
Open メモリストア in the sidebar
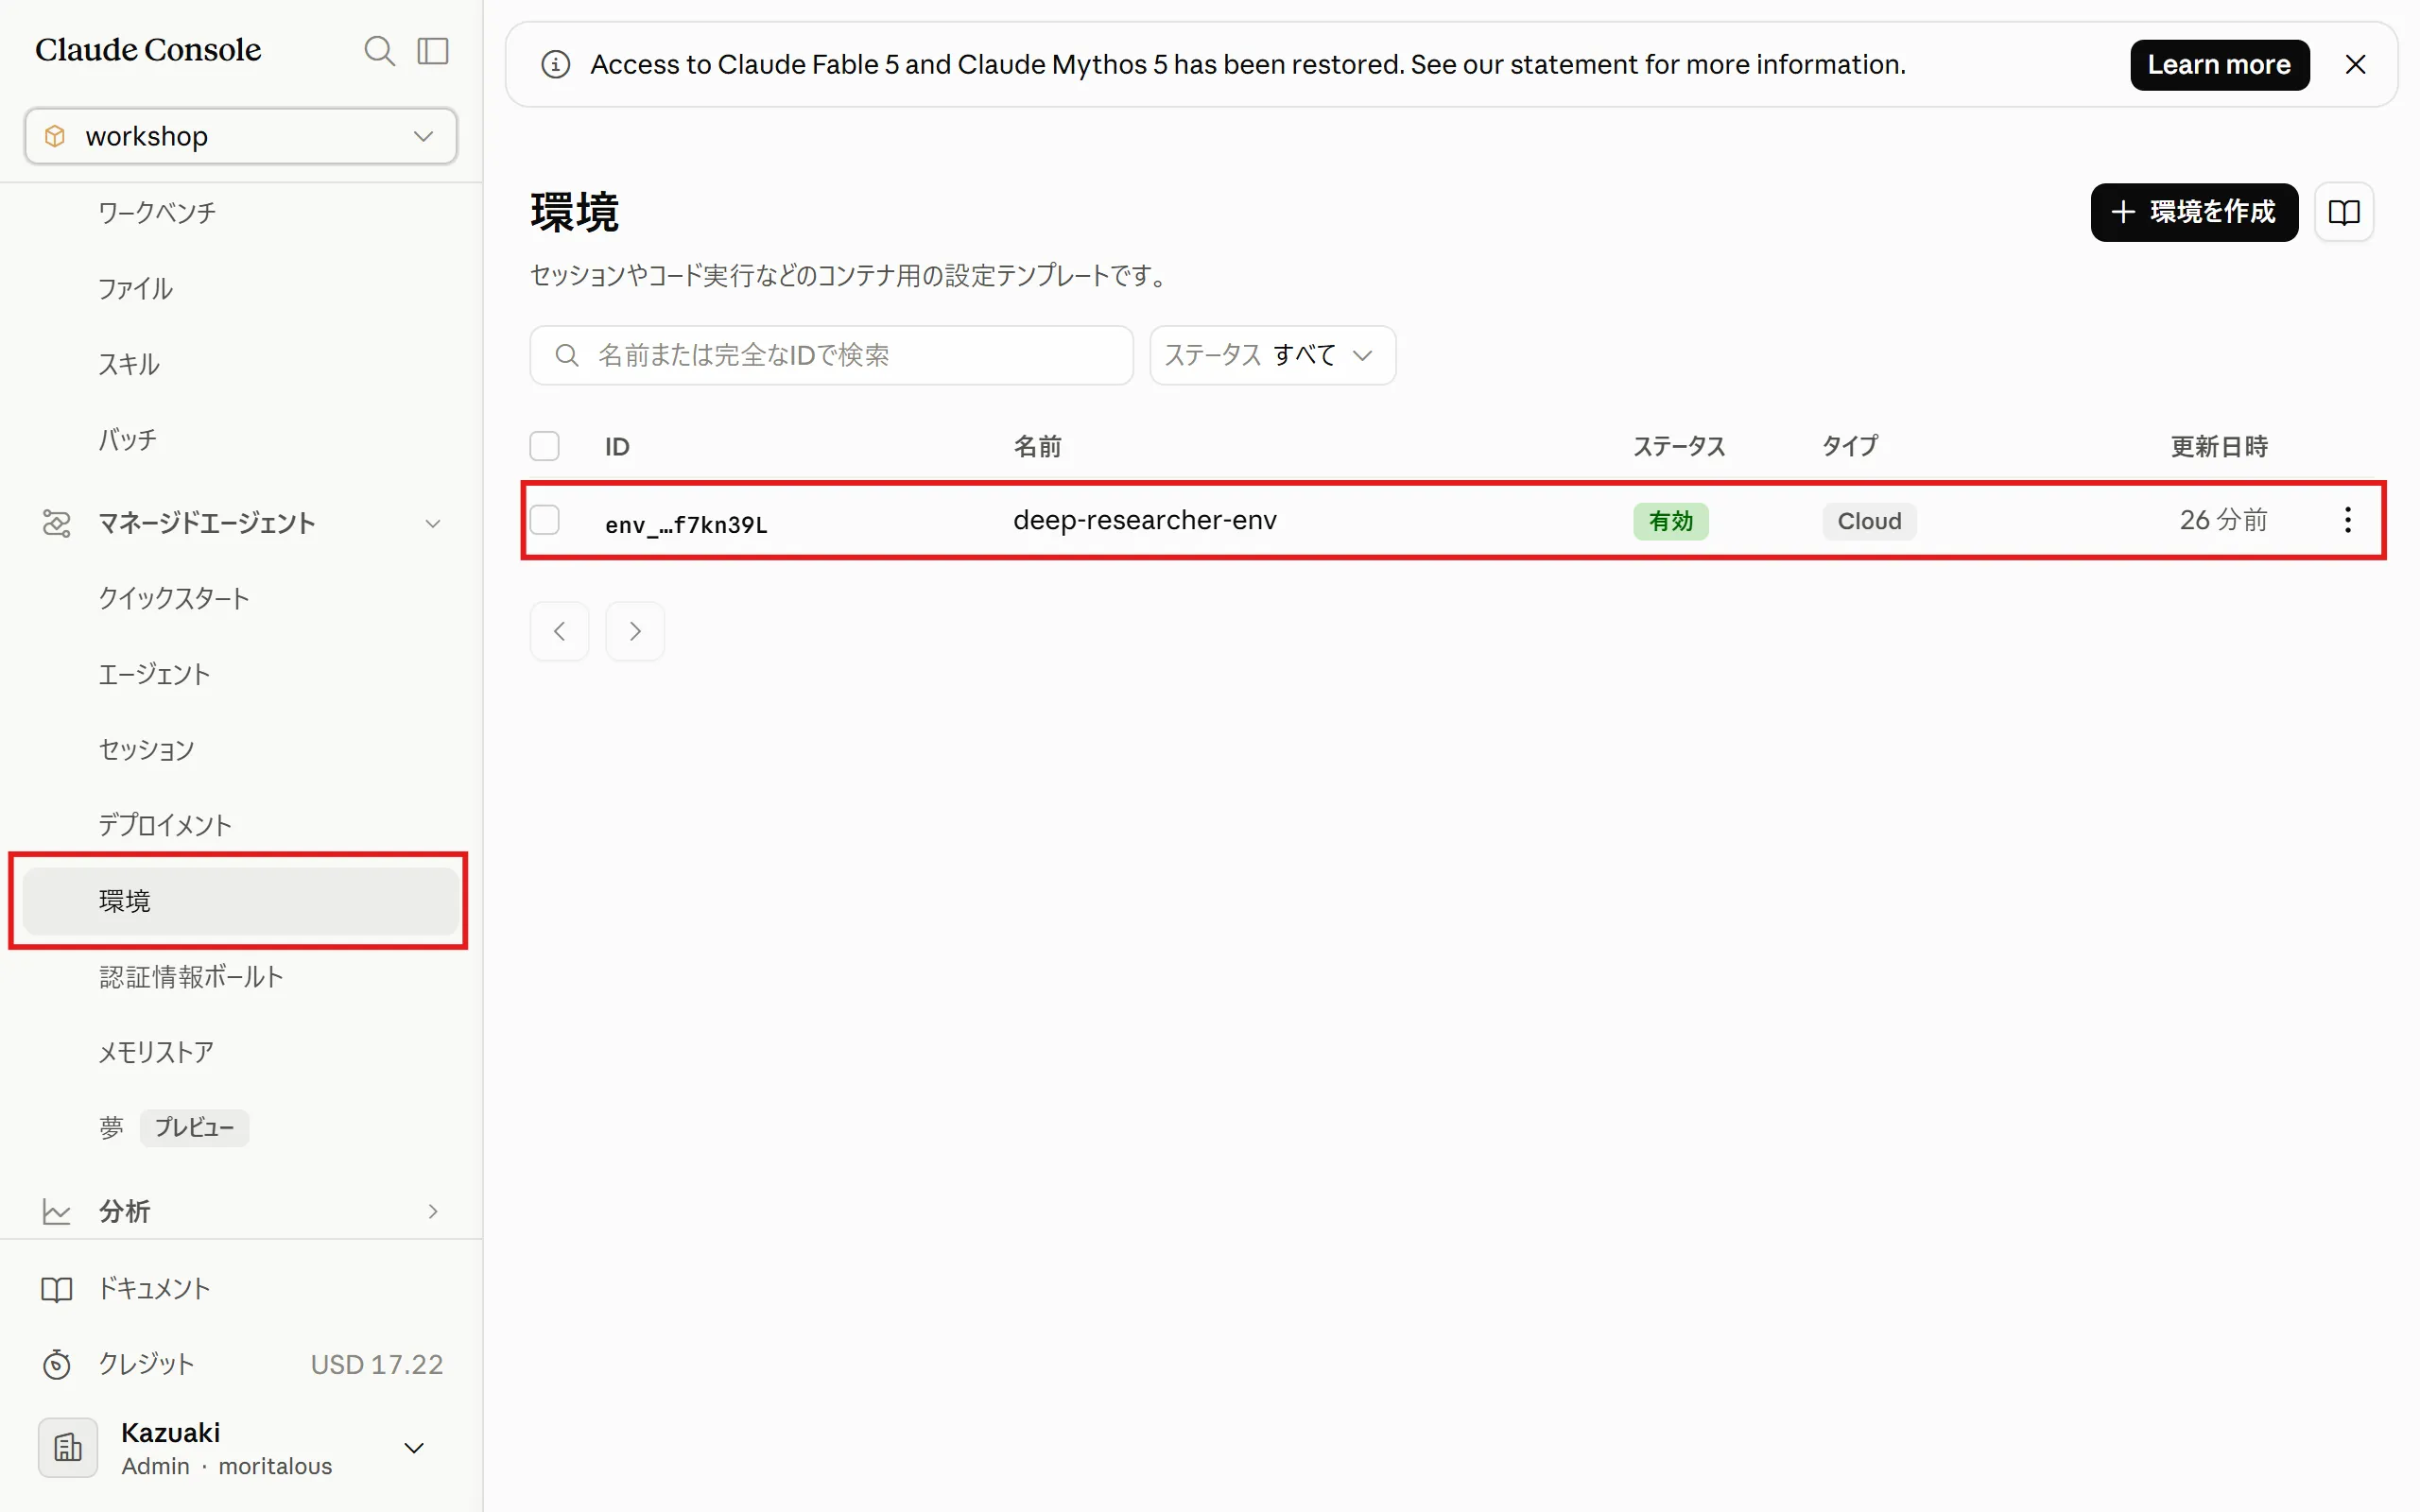click(x=156, y=1052)
